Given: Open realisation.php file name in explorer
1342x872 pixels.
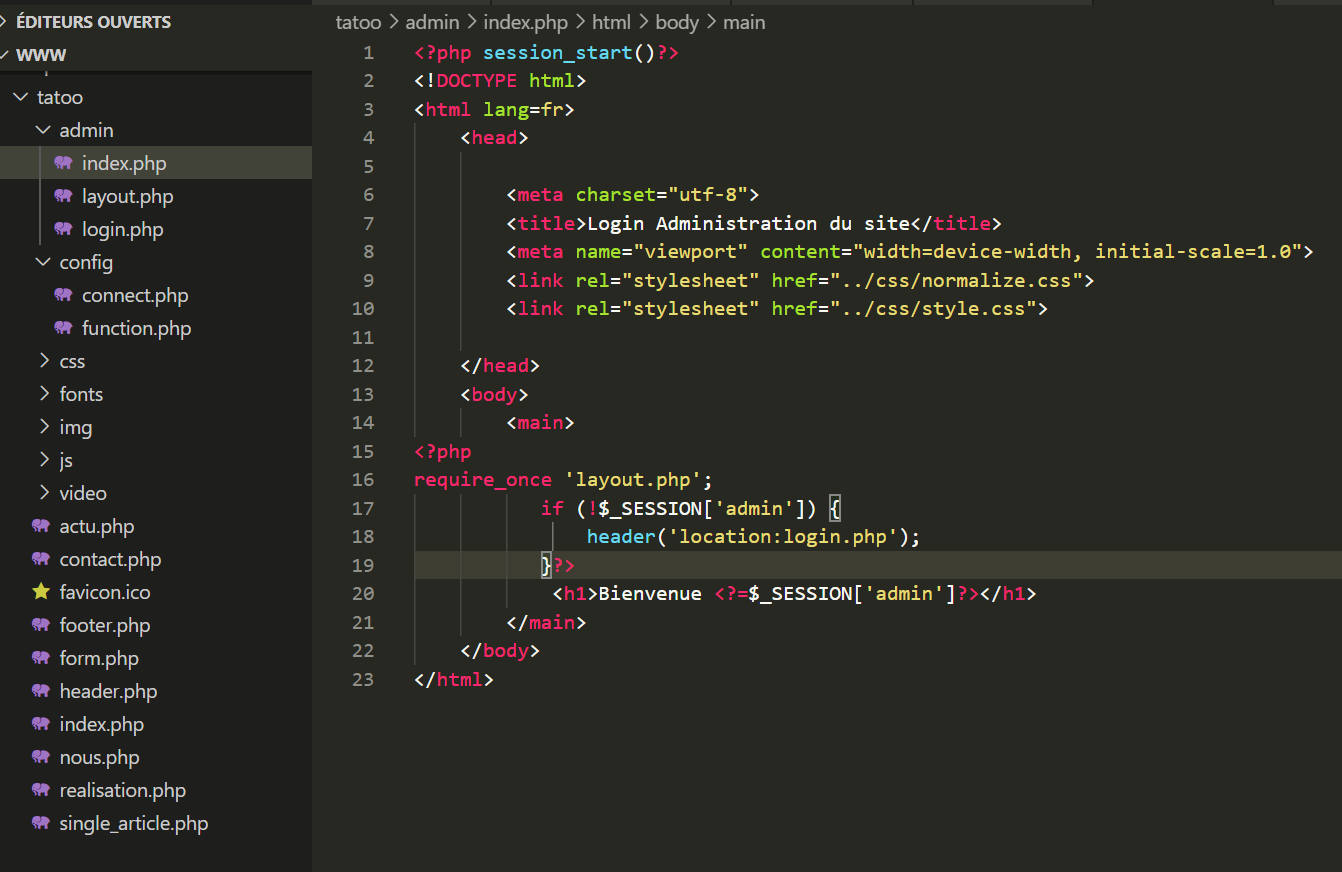Looking at the screenshot, I should [x=122, y=790].
